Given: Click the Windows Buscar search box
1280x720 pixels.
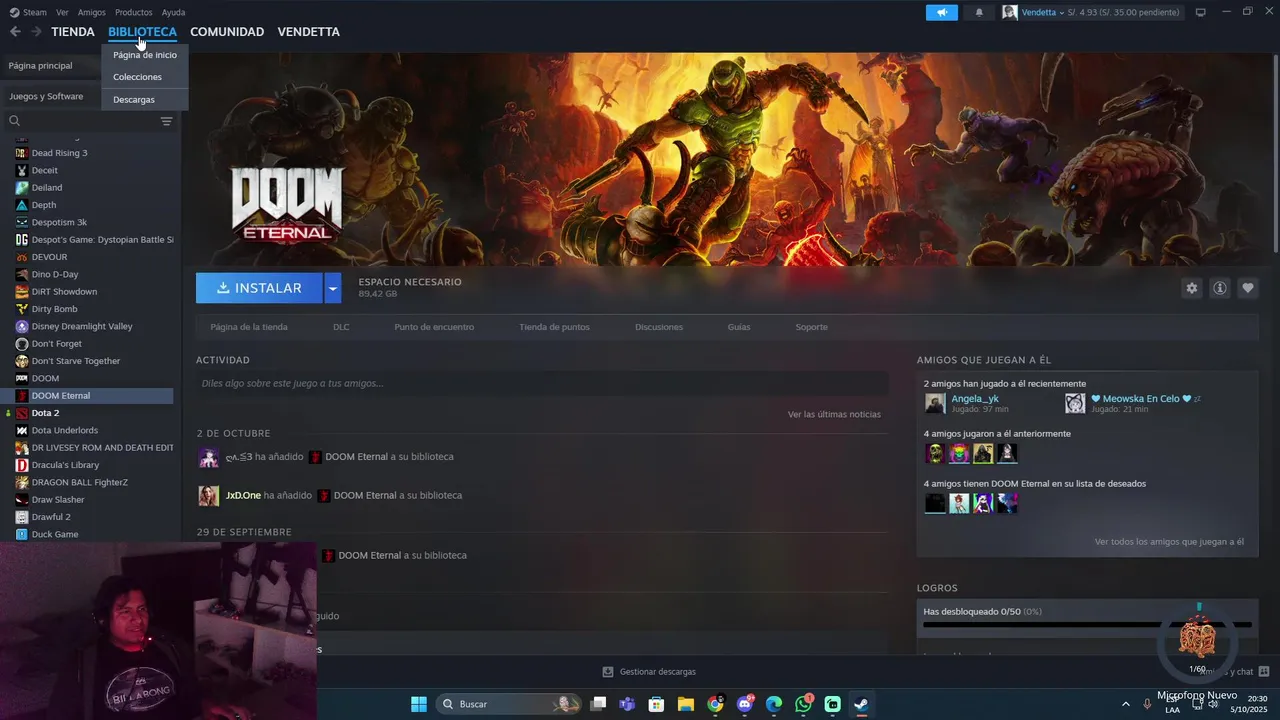Looking at the screenshot, I should coord(509,704).
